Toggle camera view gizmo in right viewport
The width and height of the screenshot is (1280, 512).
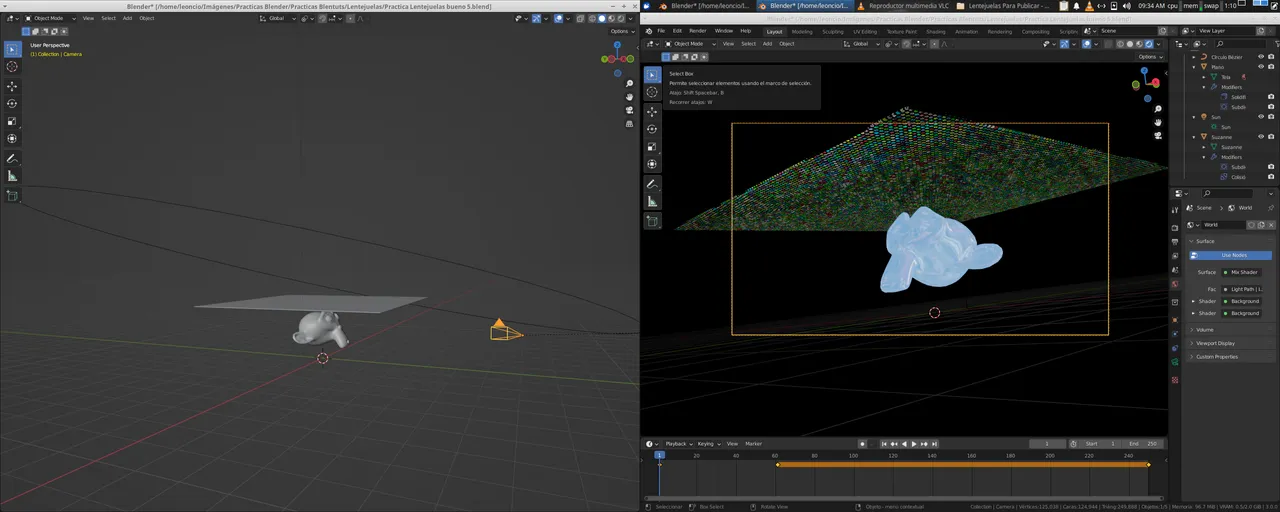tap(1157, 135)
